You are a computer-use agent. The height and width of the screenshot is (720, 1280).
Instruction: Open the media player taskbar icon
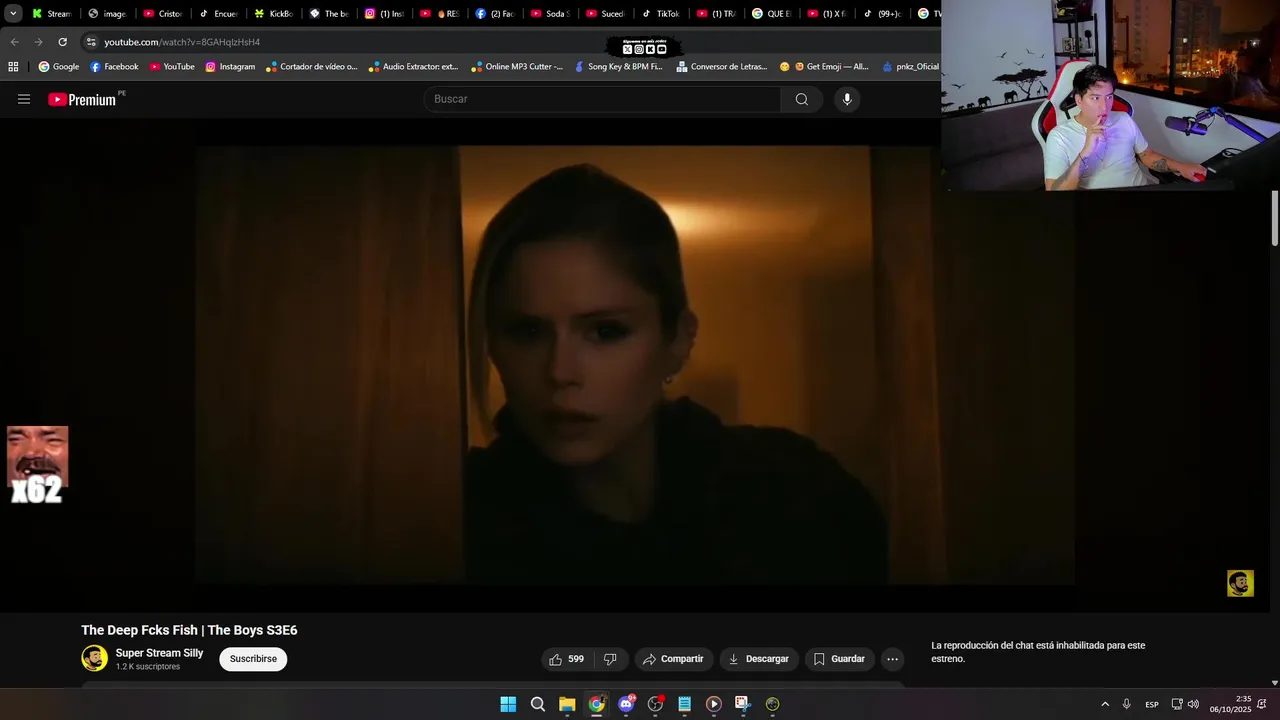[x=714, y=704]
